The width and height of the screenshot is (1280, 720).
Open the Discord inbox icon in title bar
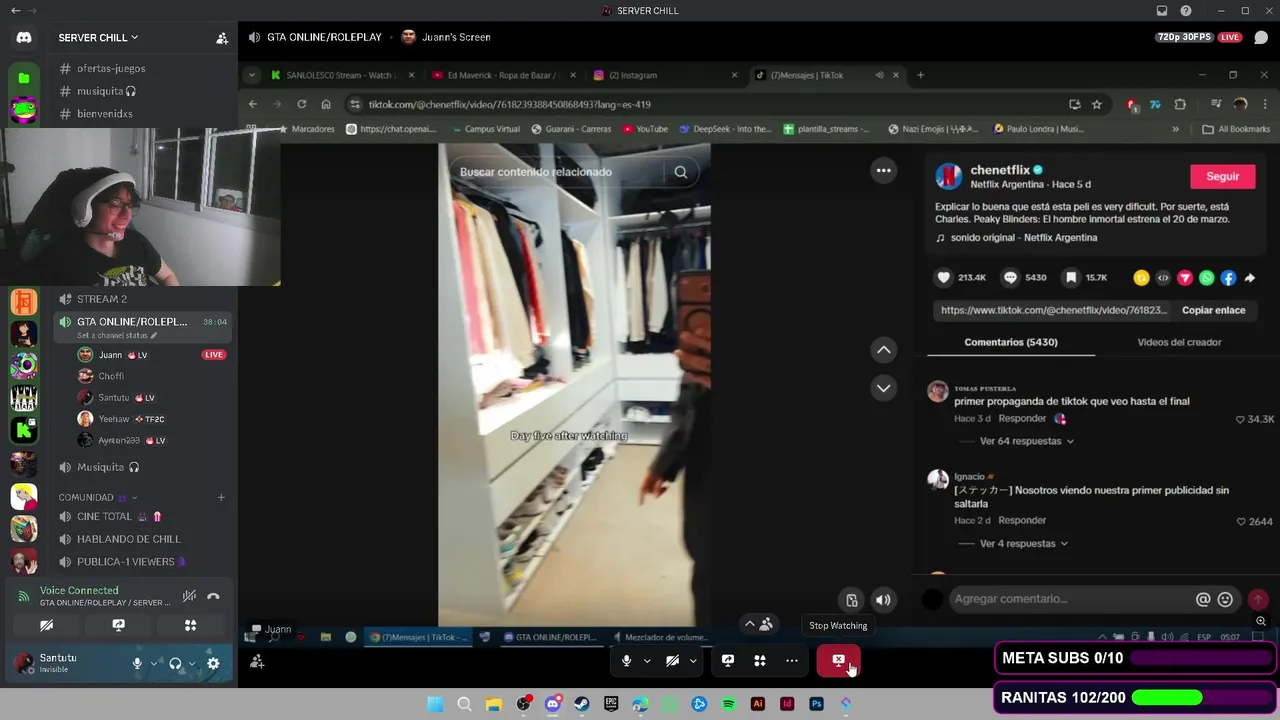tap(1161, 11)
